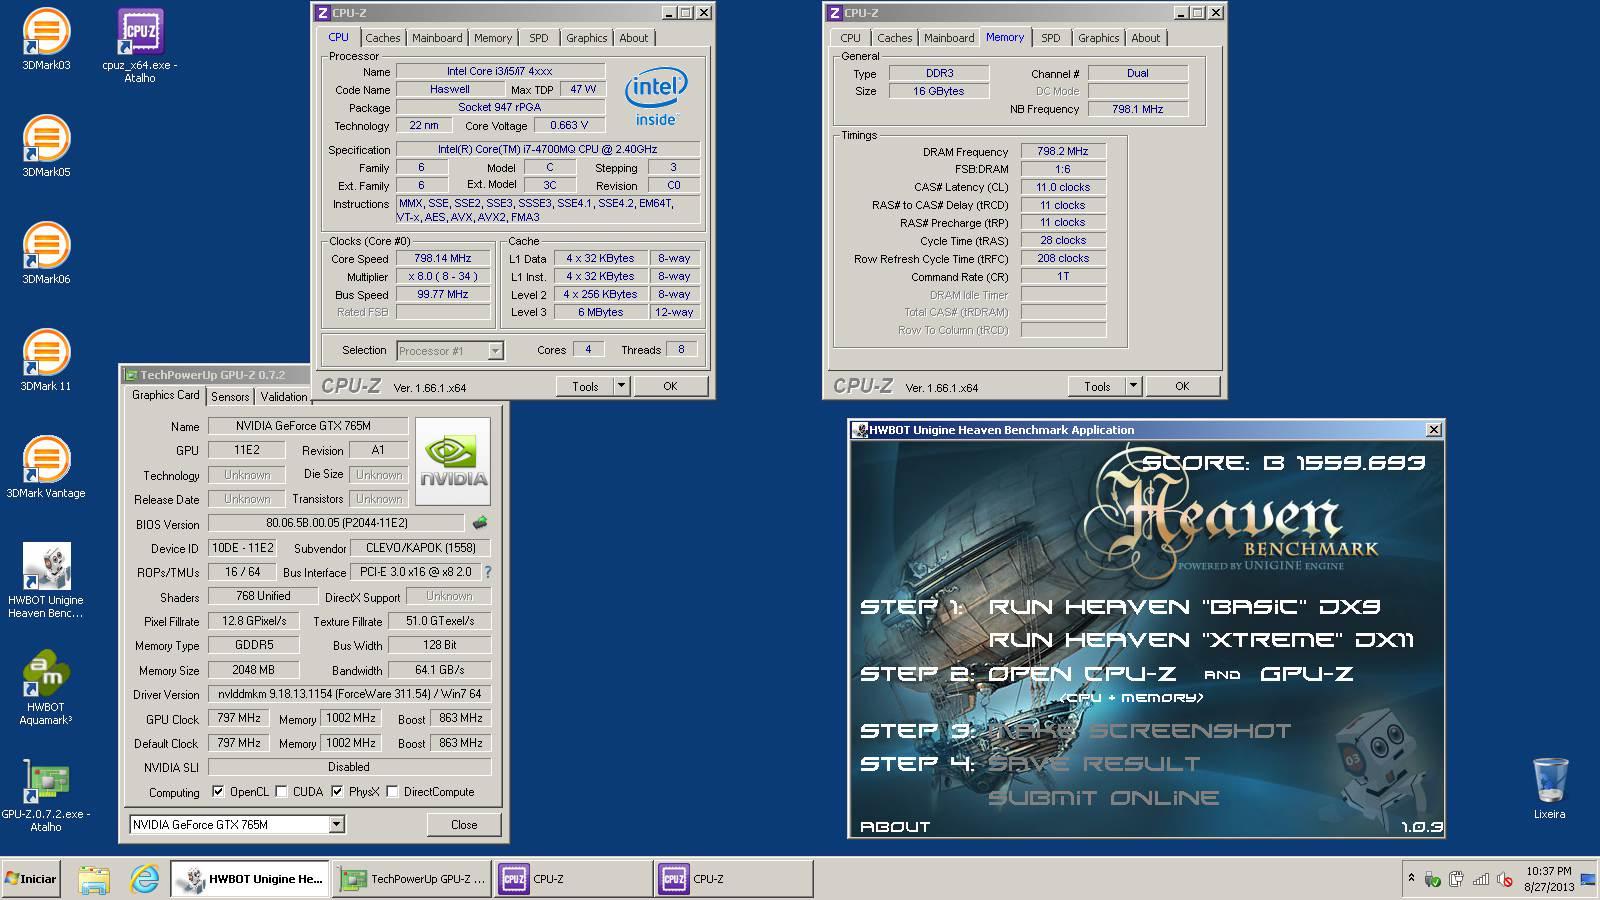
Task: Click Tools button in left CPU-Z window
Action: (585, 386)
